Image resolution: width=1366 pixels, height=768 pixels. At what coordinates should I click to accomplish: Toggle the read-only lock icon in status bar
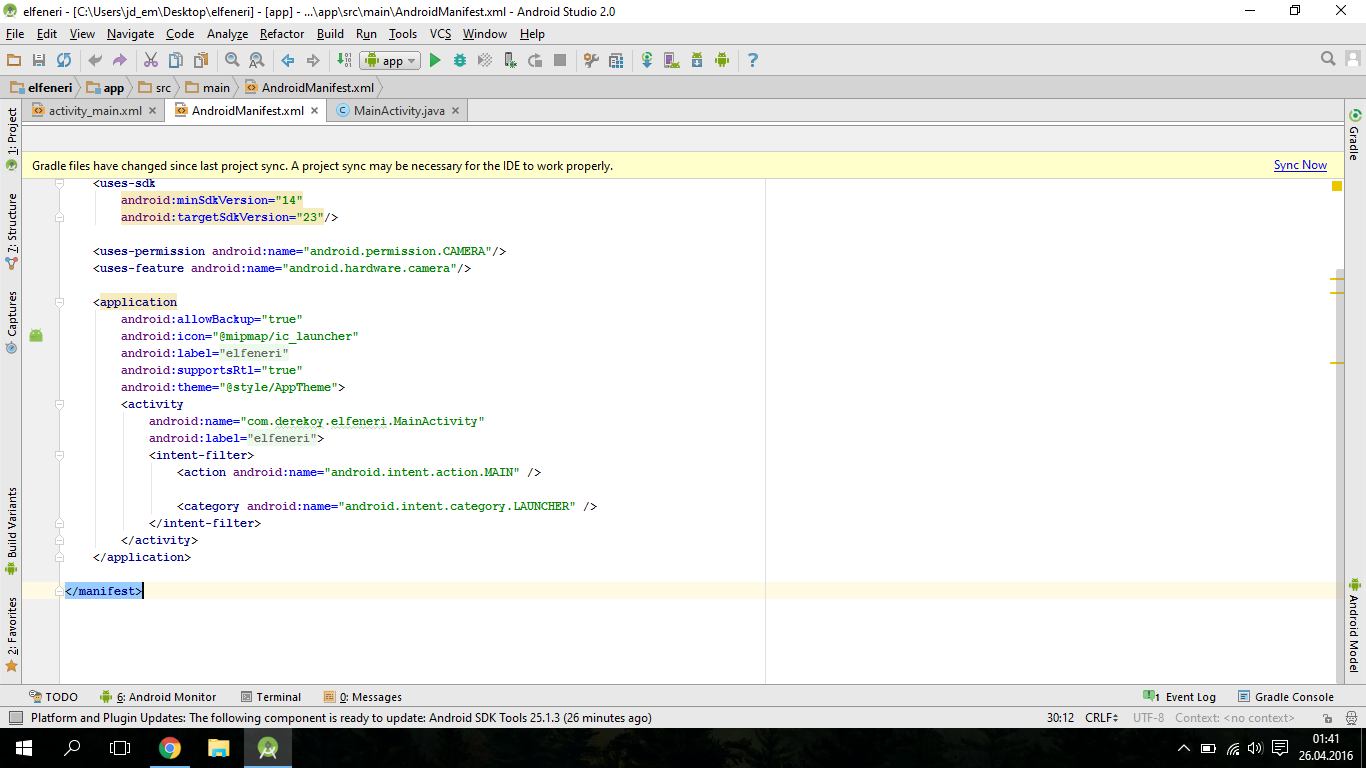1326,718
